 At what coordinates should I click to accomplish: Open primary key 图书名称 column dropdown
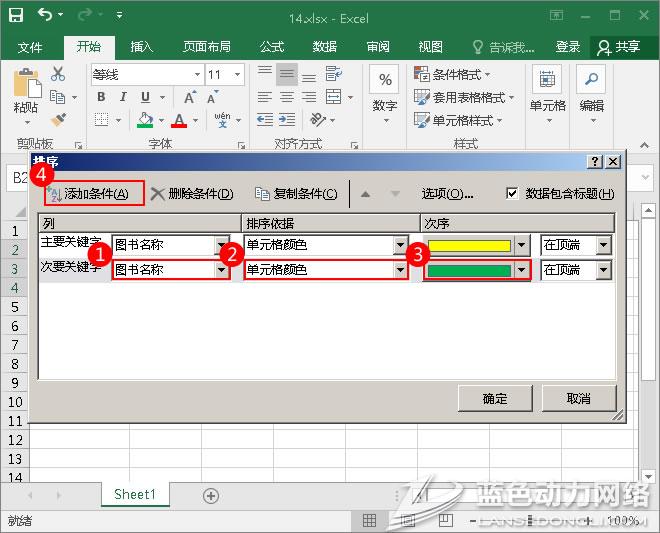pyautogui.click(x=221, y=245)
